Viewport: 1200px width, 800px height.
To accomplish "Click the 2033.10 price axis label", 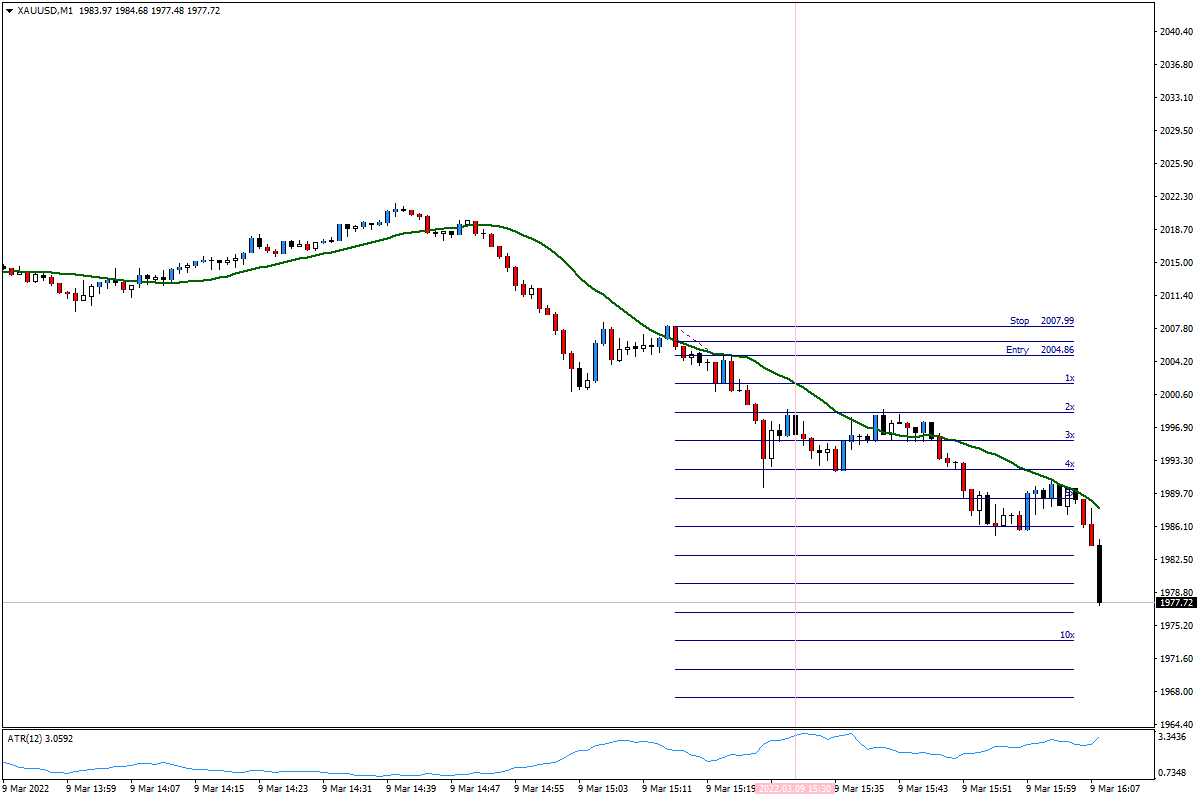I will [1177, 98].
